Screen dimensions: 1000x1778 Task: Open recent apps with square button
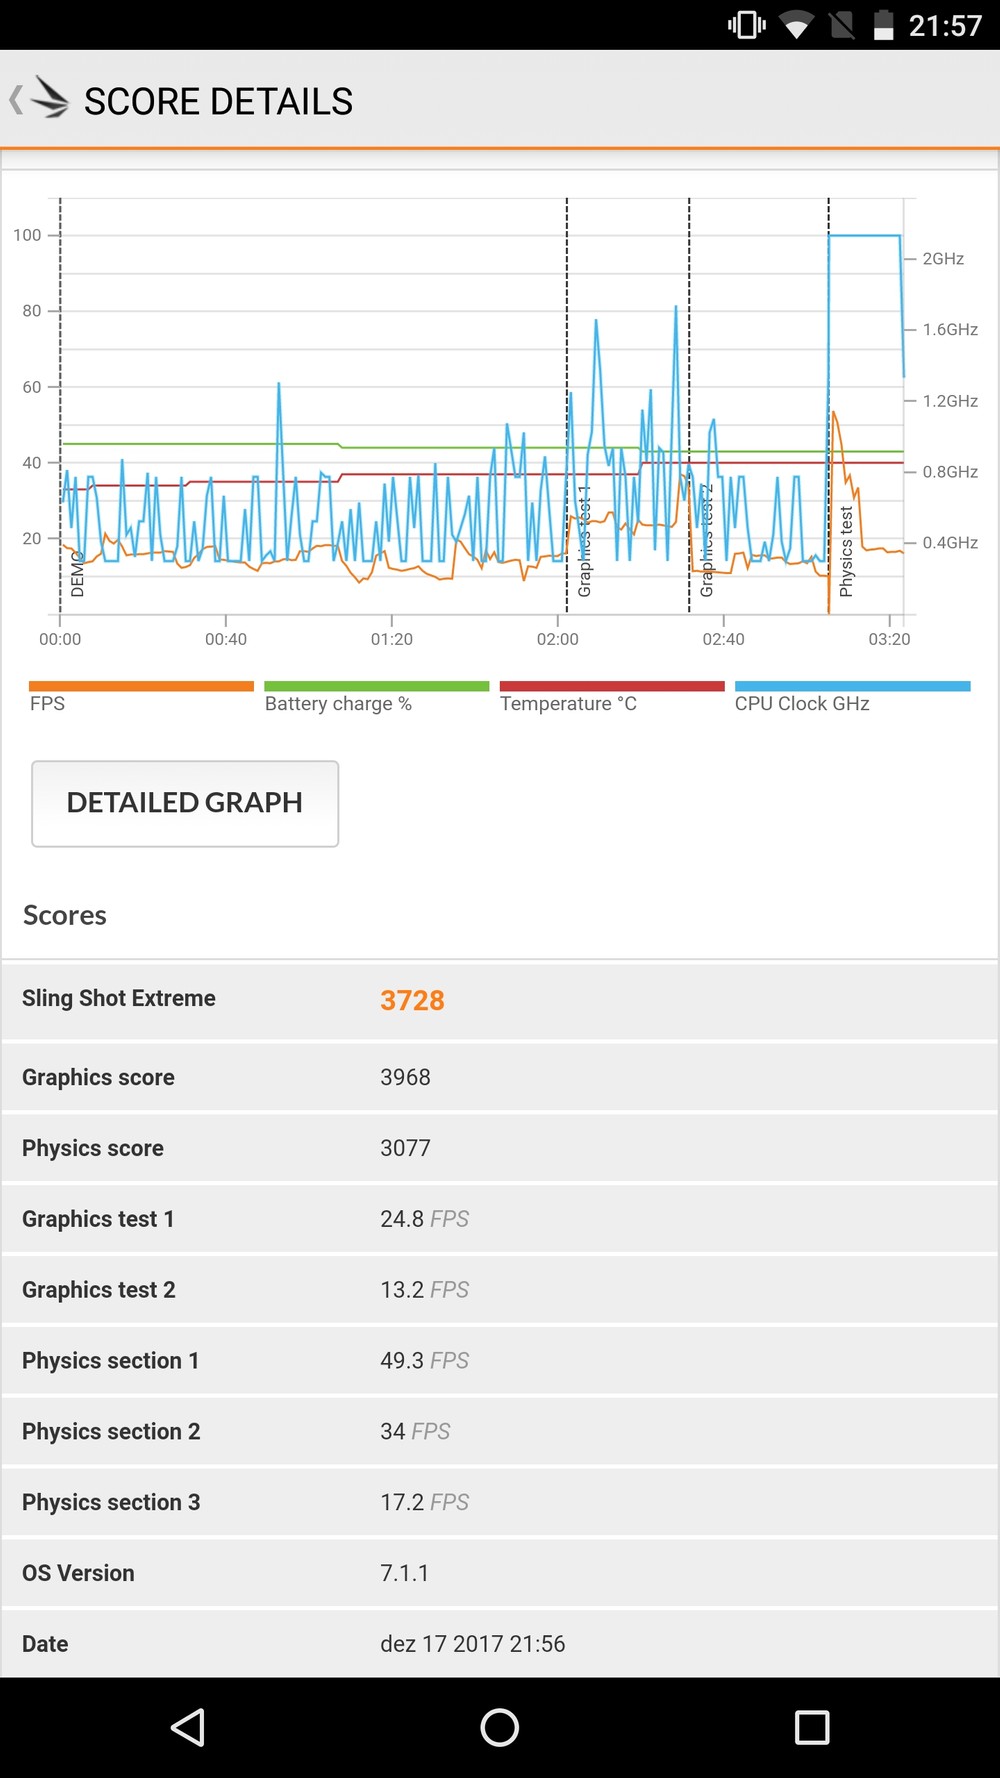click(811, 1727)
